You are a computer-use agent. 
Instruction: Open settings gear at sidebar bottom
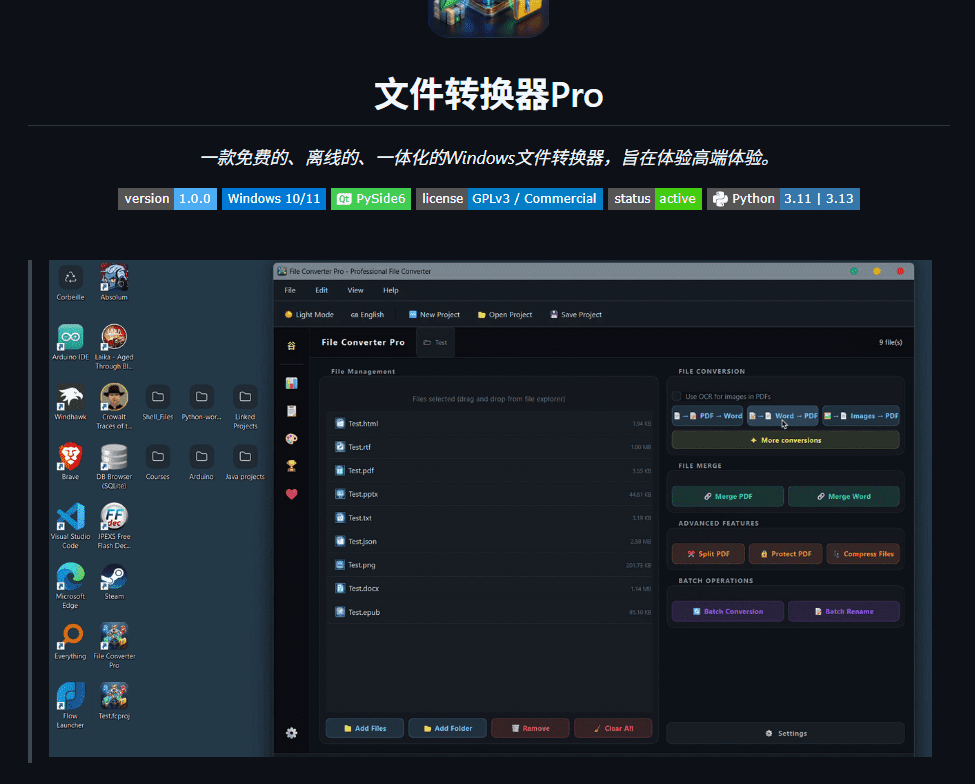coord(291,733)
